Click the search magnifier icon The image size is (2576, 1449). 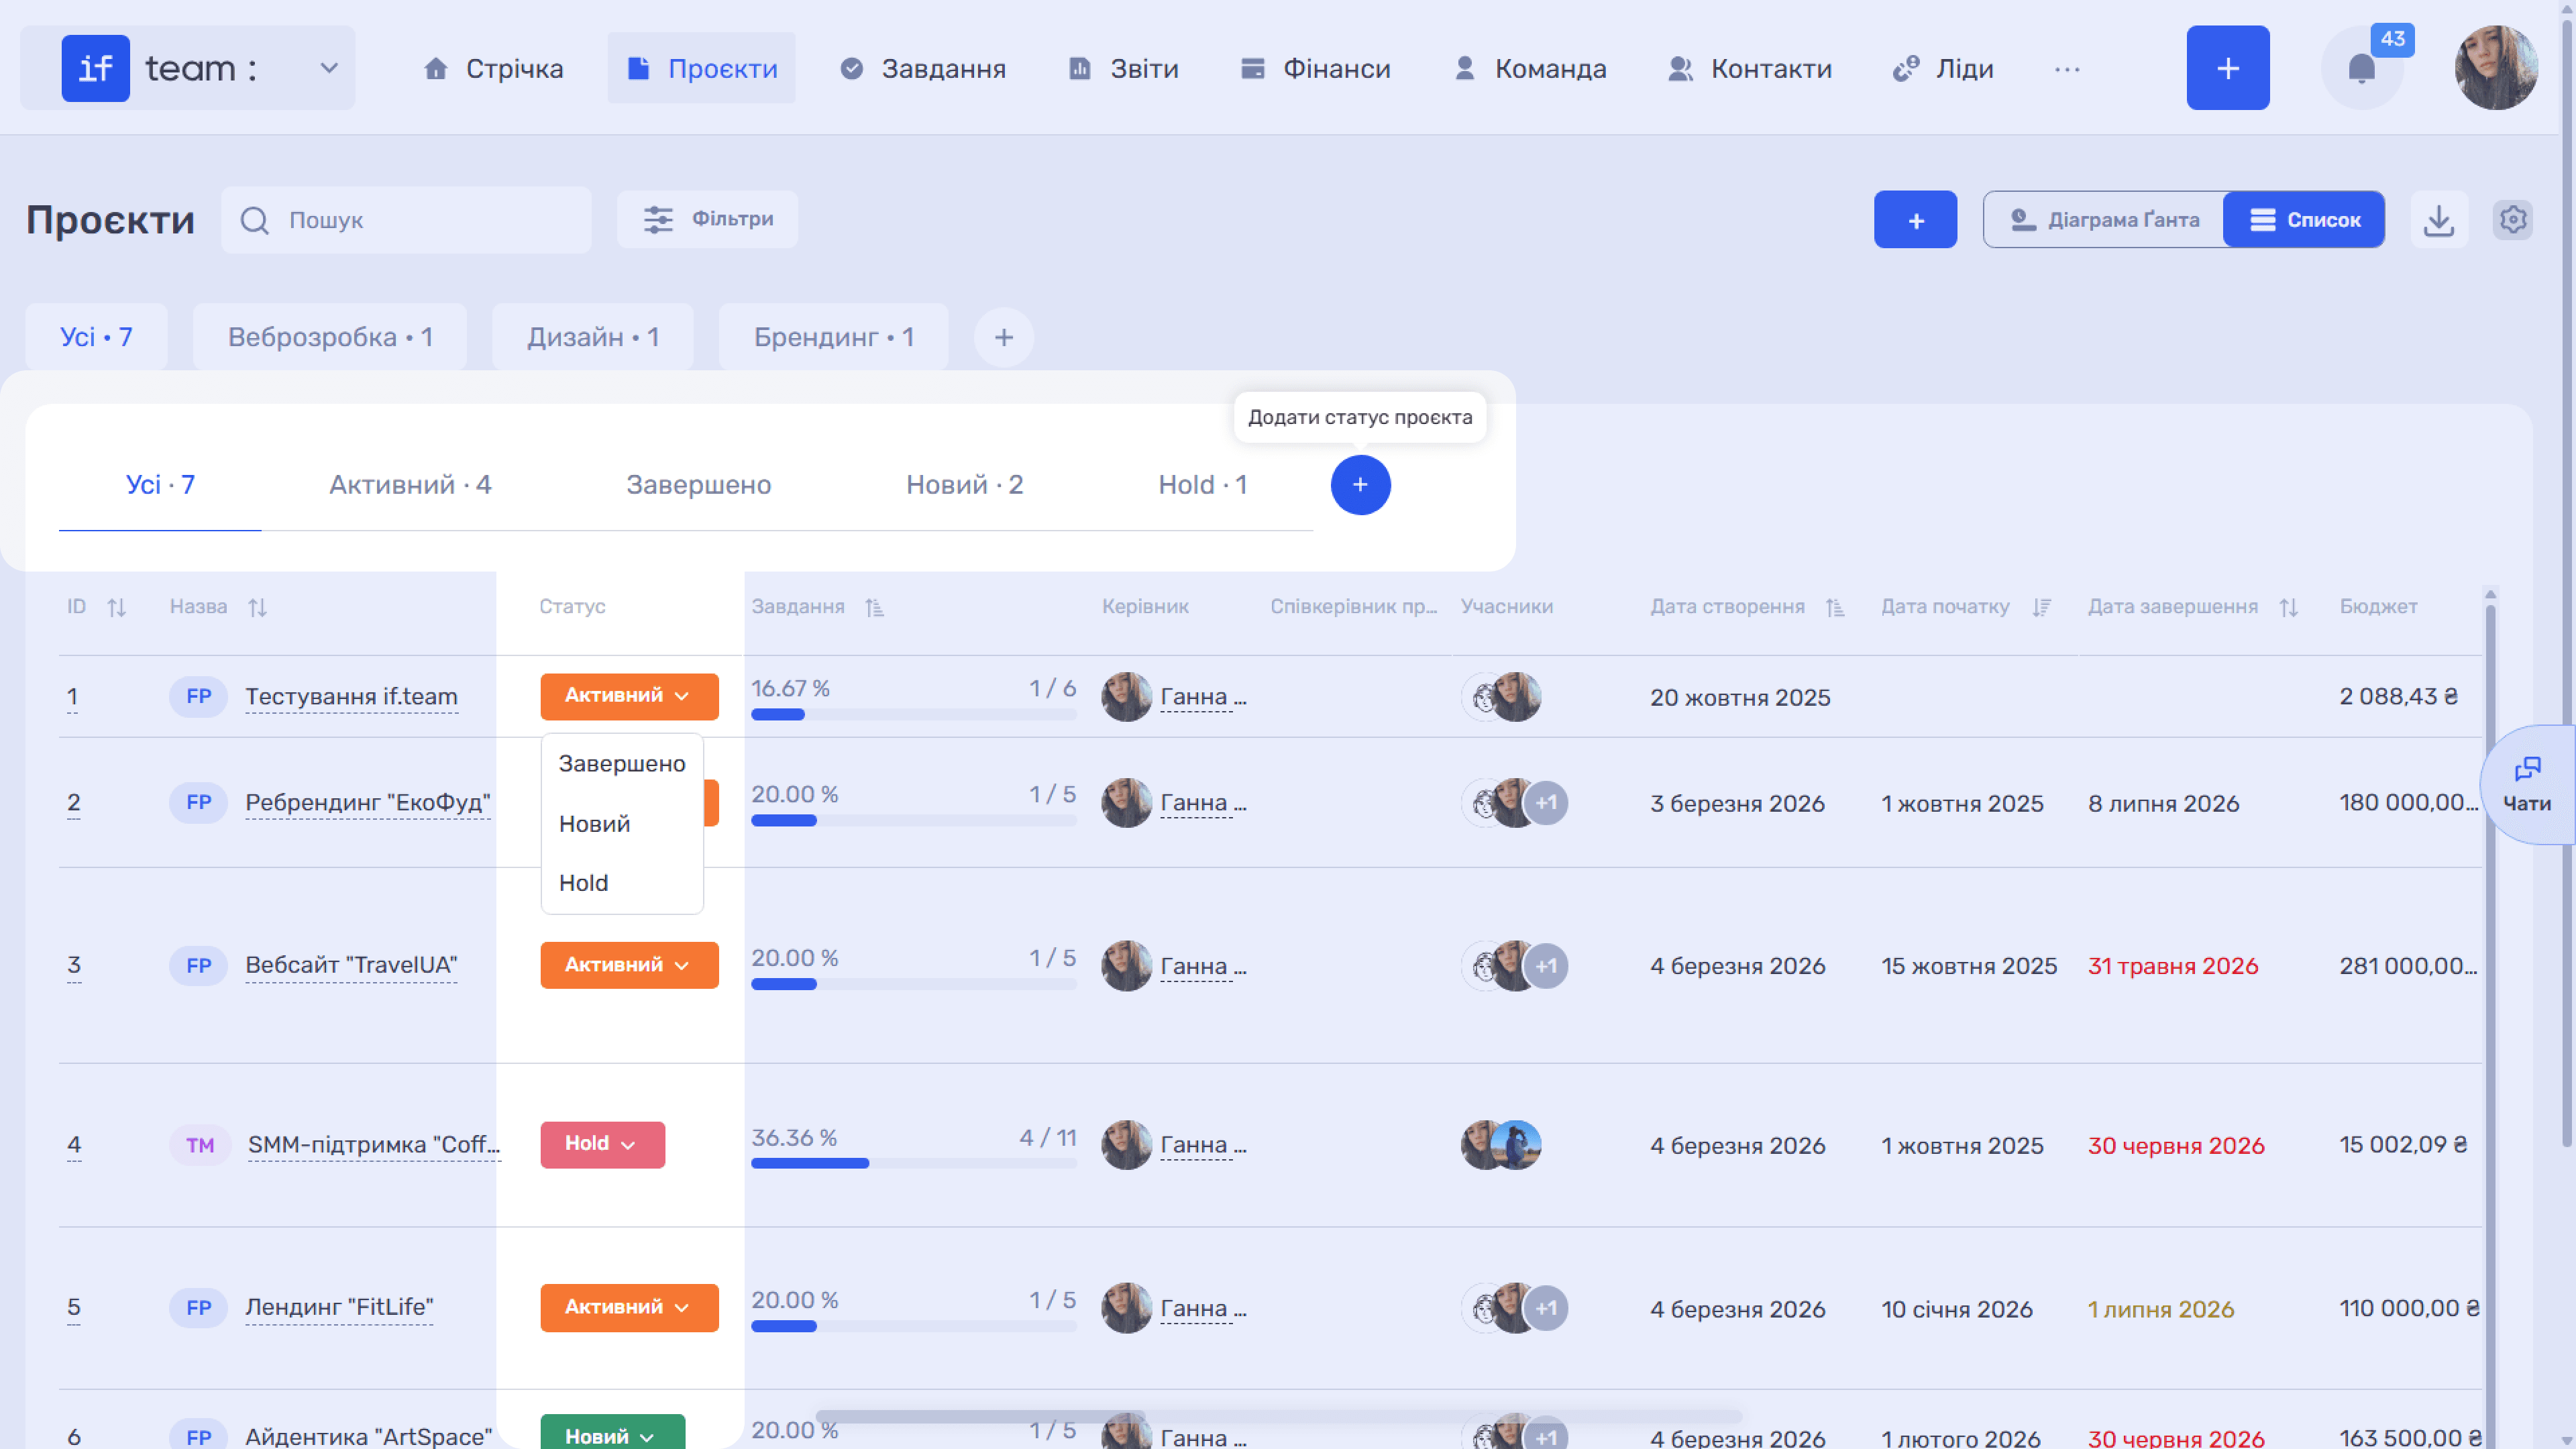[255, 220]
